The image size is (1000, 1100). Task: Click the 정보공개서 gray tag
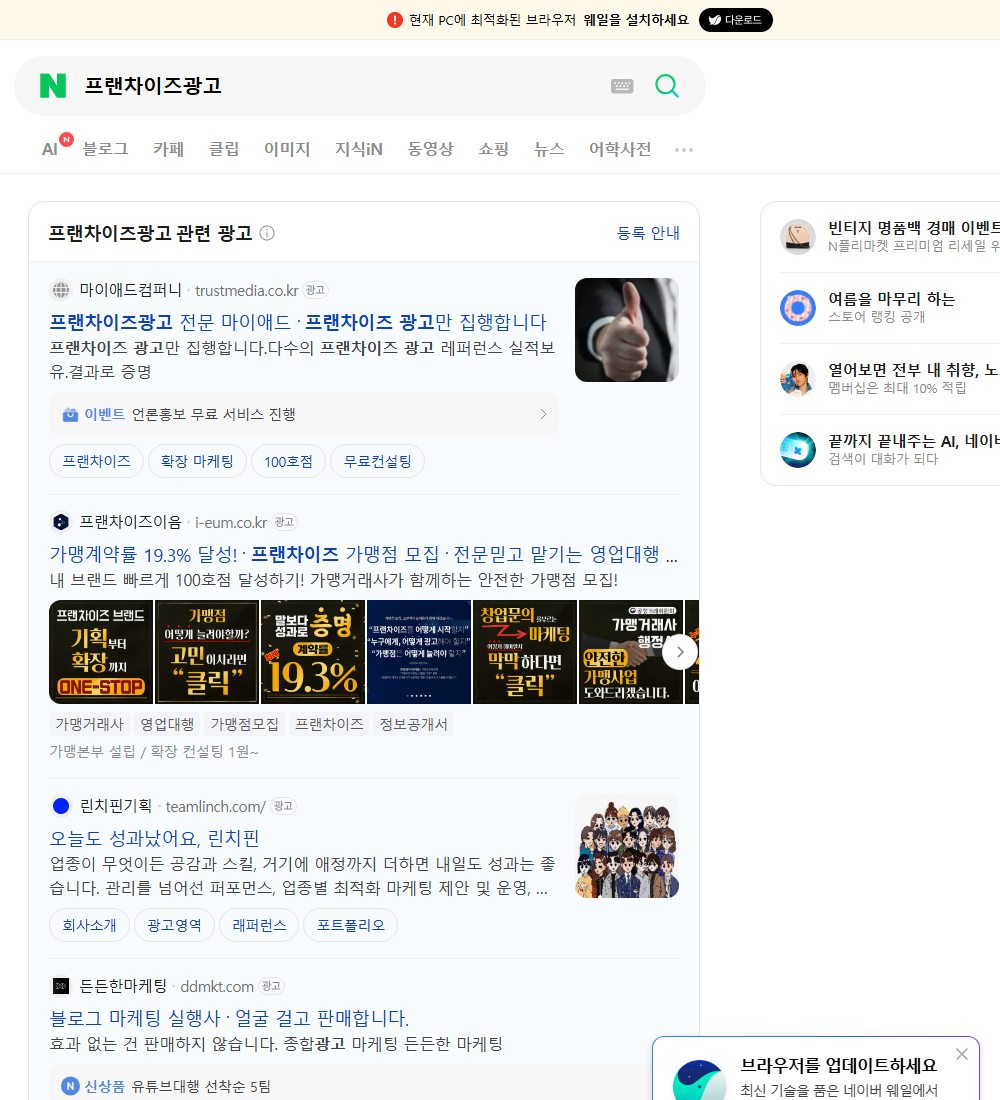click(x=413, y=724)
